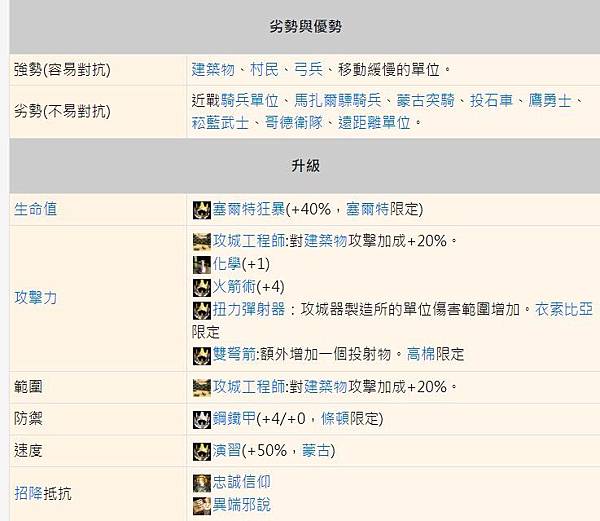Open the 招降 link in row header
Screen dimensions: 600x521
28,493
